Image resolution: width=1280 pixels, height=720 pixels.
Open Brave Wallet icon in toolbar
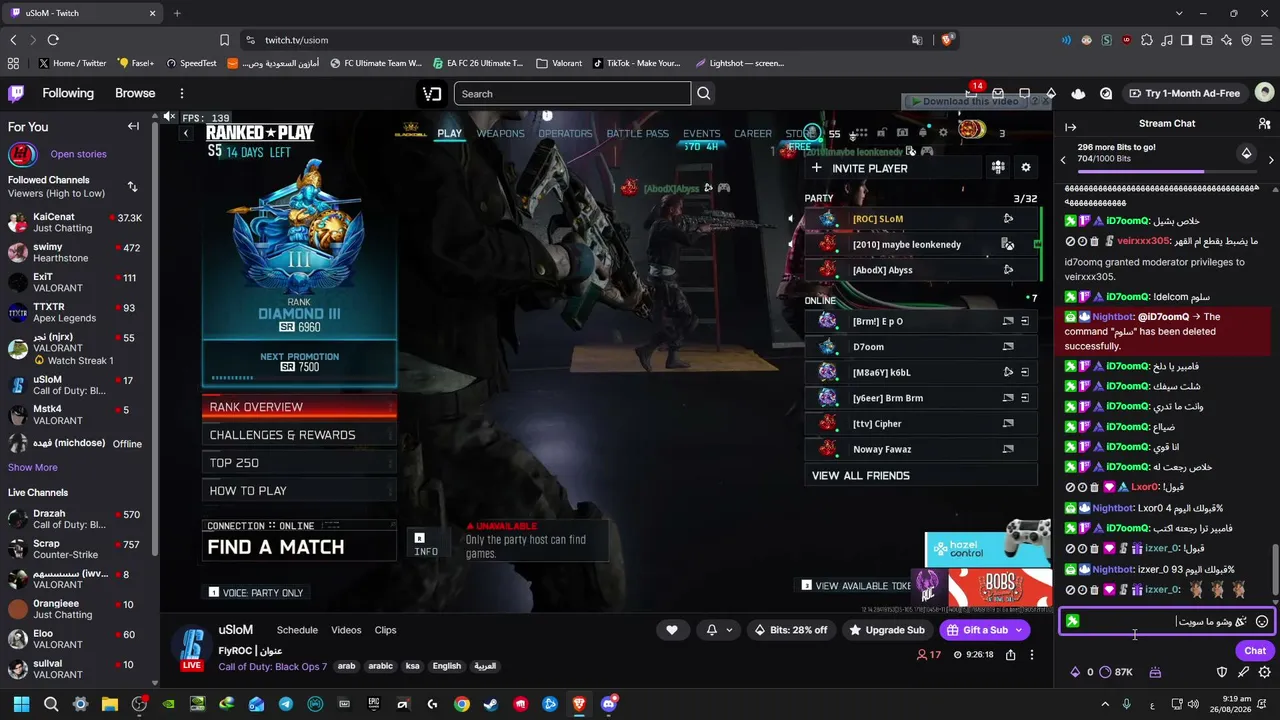tap(1207, 40)
